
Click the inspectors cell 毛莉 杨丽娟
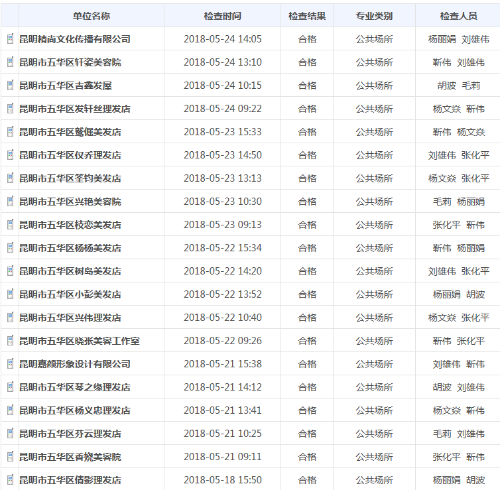[458, 202]
